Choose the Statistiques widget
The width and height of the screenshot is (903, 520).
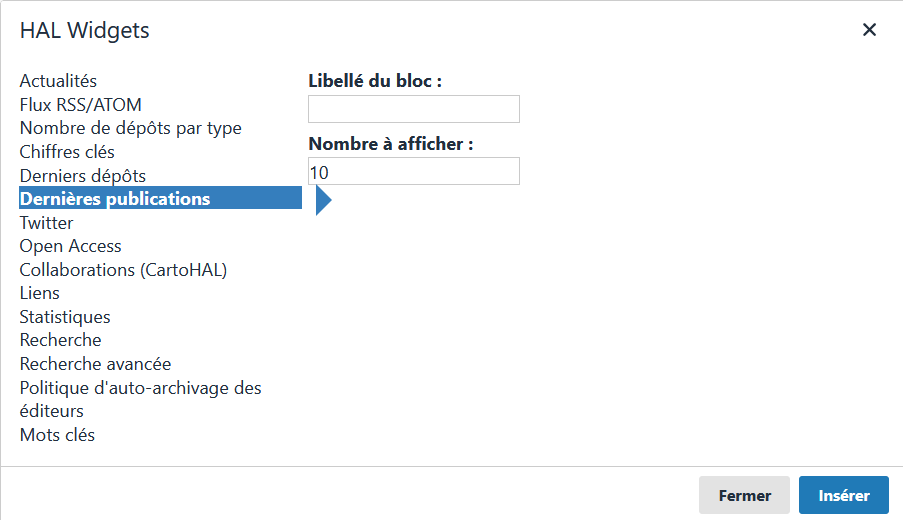tap(65, 317)
